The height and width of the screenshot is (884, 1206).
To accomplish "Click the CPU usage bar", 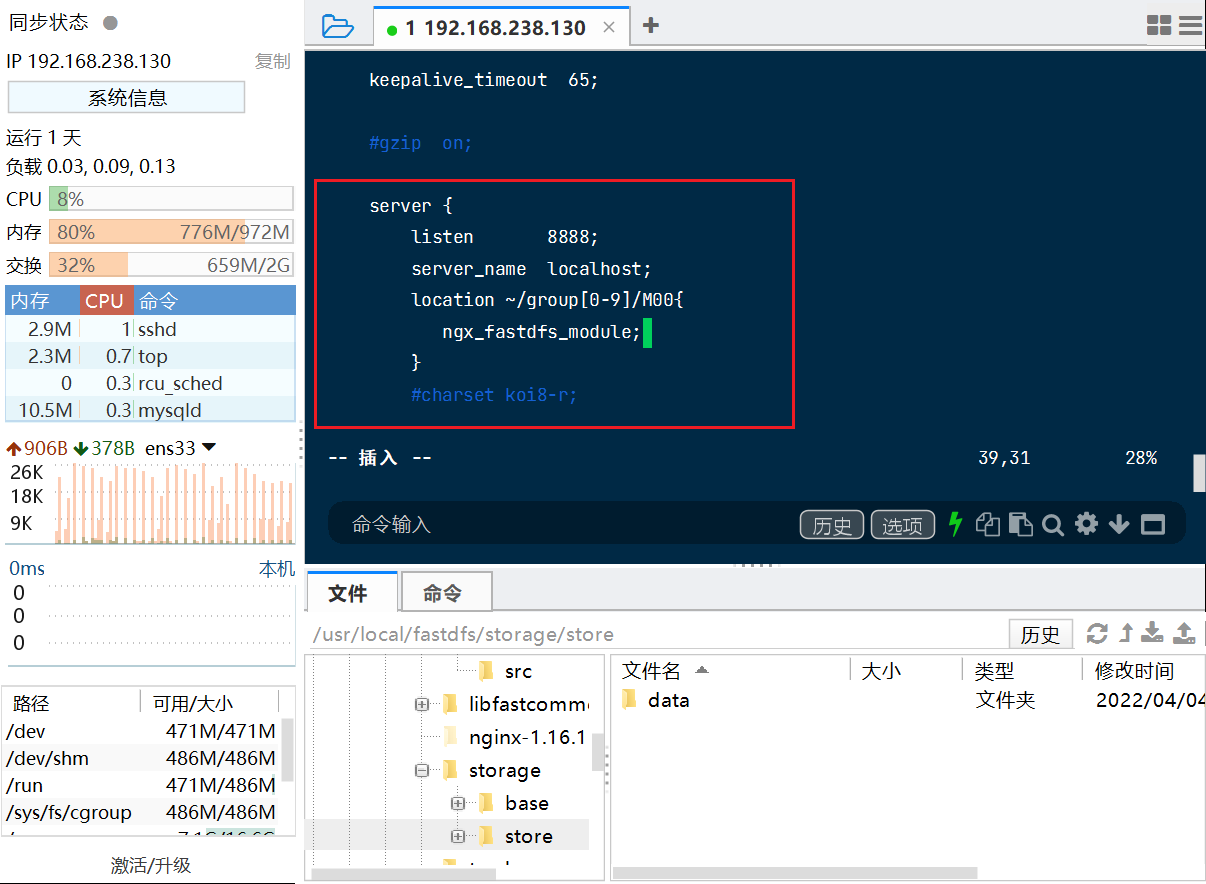I will pyautogui.click(x=171, y=199).
